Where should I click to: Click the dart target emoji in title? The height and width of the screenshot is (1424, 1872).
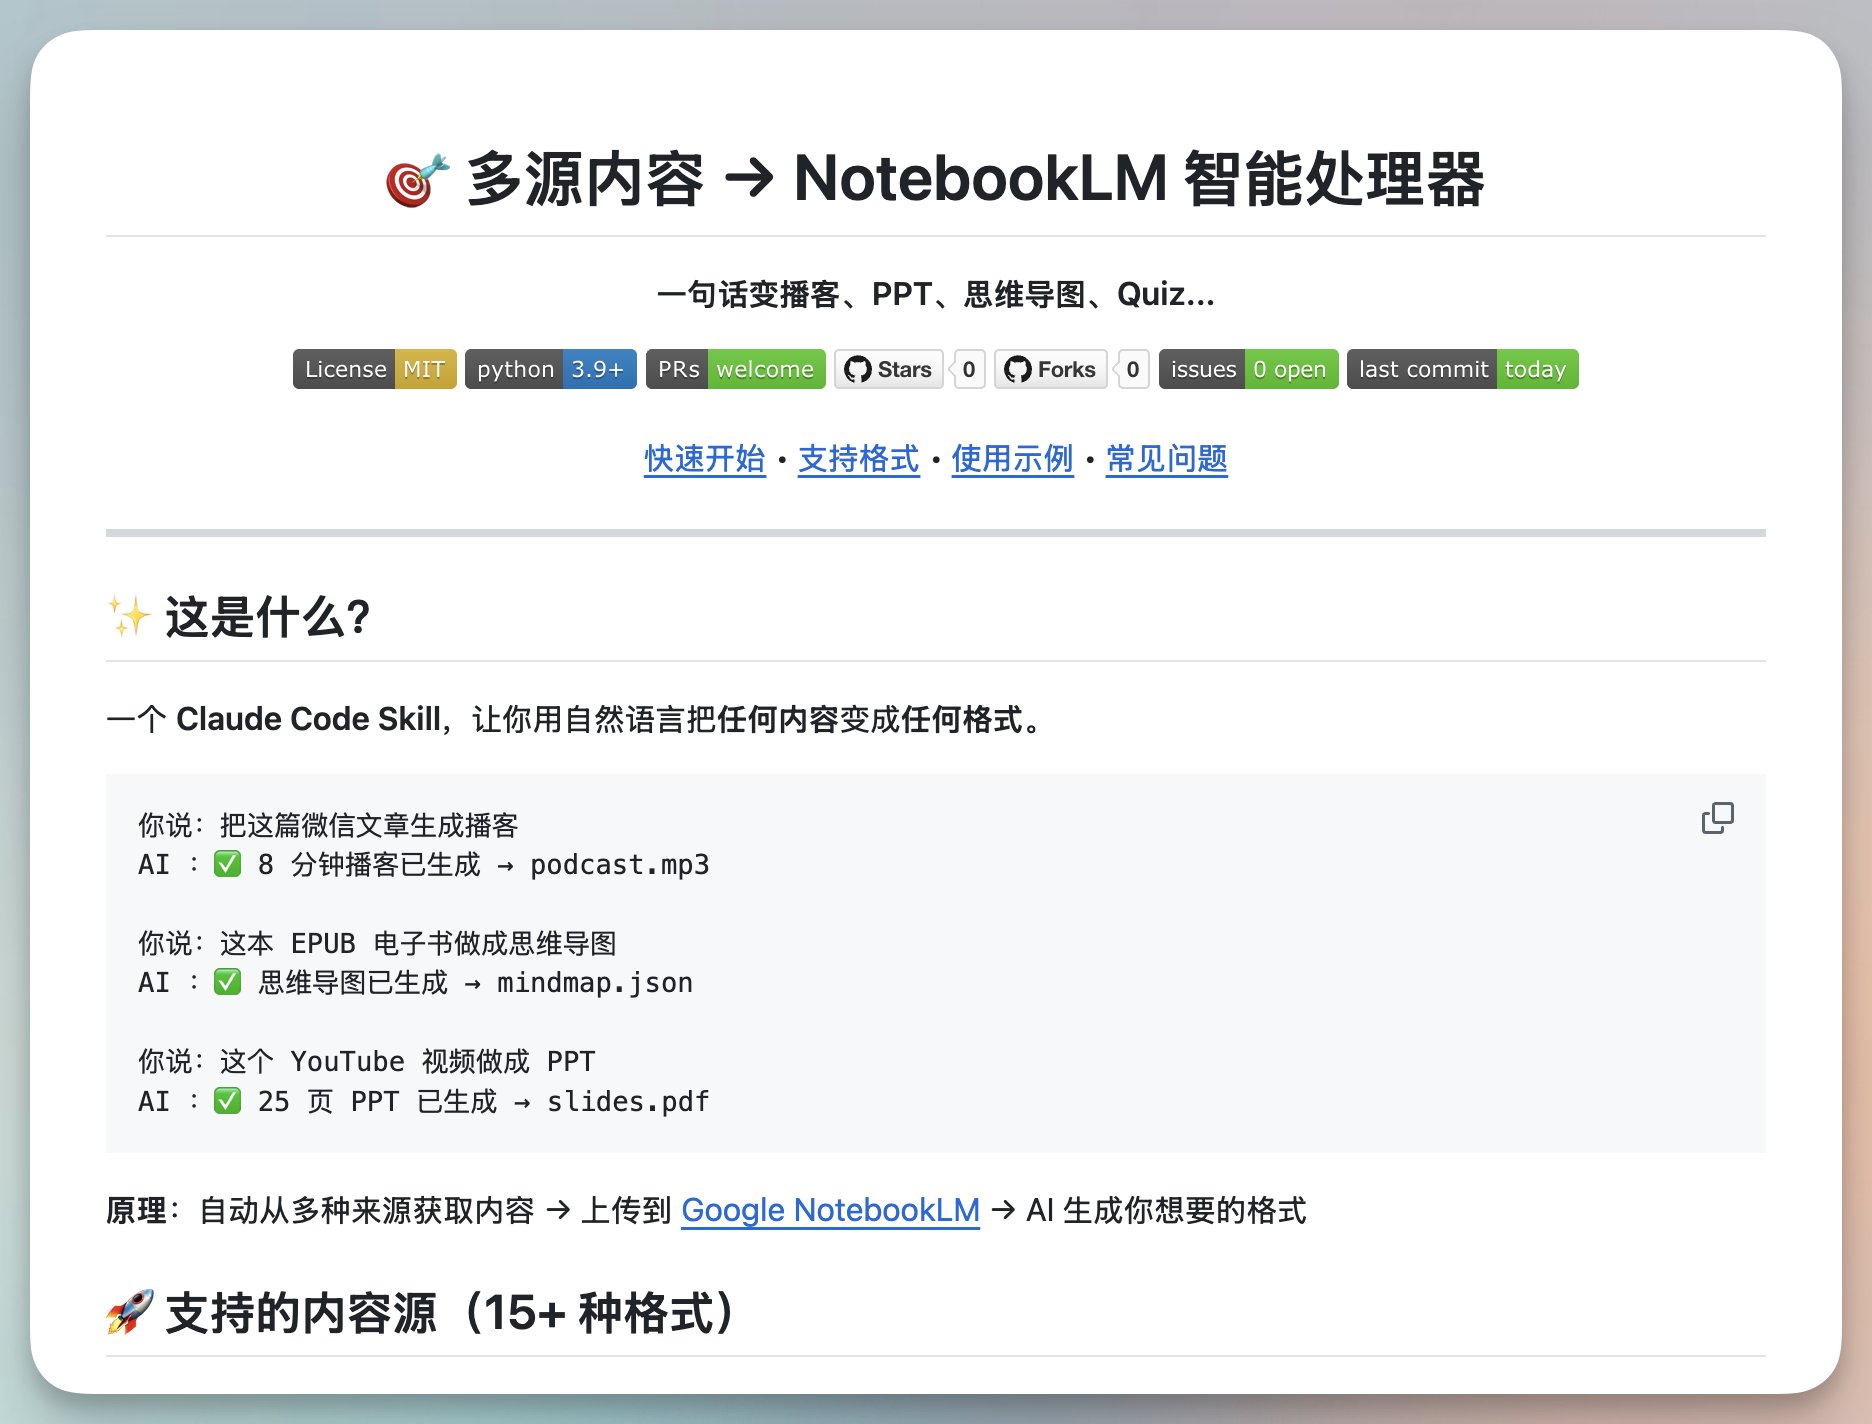coord(417,181)
